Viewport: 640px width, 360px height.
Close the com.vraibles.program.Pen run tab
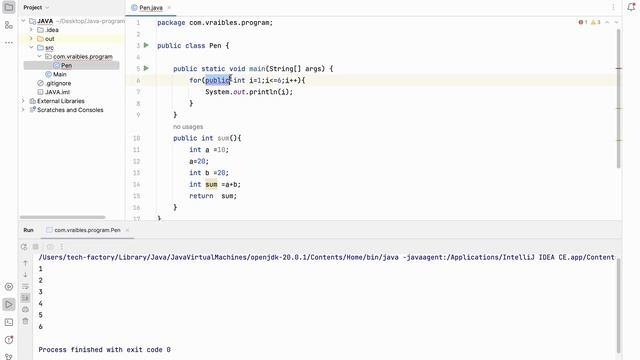point(127,230)
